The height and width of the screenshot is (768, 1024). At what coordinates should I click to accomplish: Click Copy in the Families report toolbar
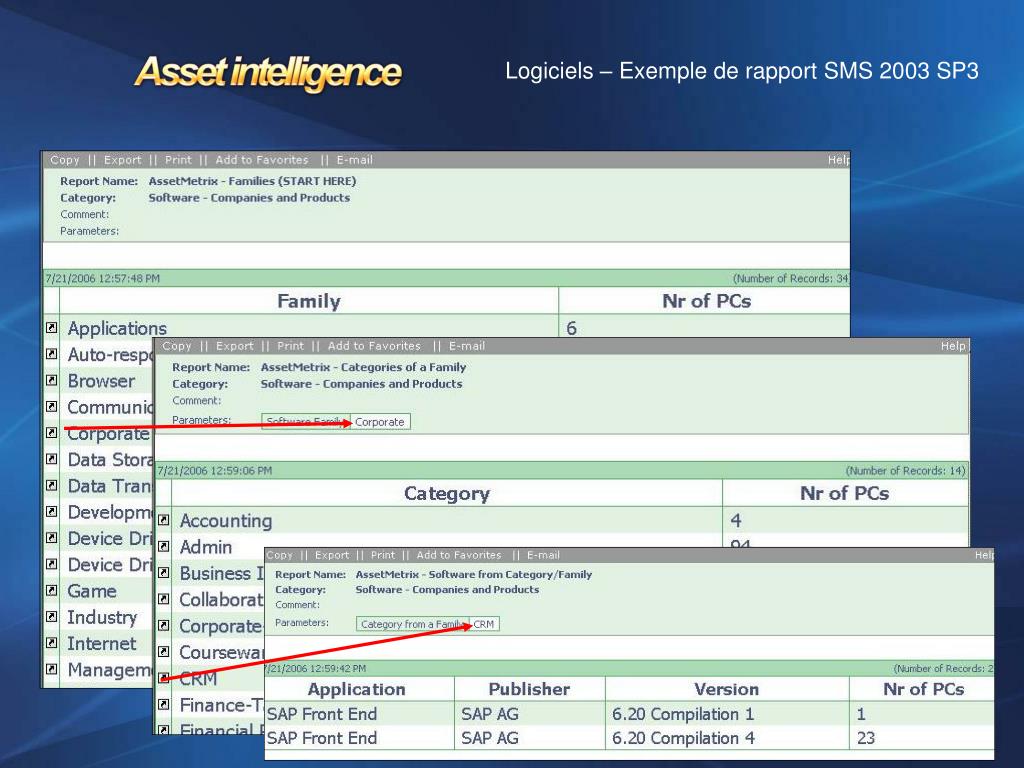pyautogui.click(x=65, y=160)
